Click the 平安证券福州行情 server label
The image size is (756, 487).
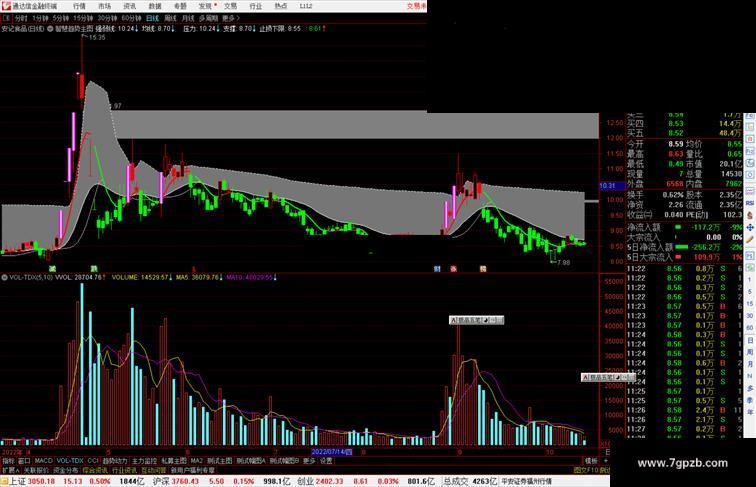click(527, 481)
